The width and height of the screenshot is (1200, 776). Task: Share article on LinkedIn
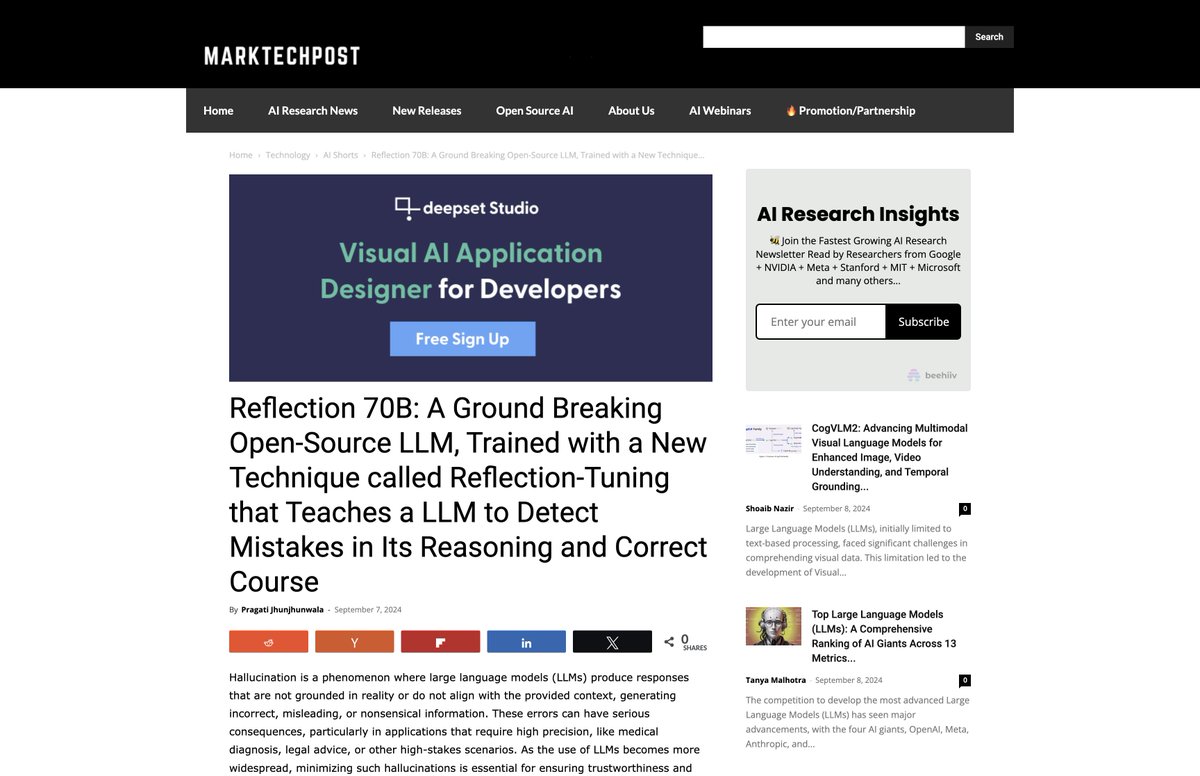[526, 642]
